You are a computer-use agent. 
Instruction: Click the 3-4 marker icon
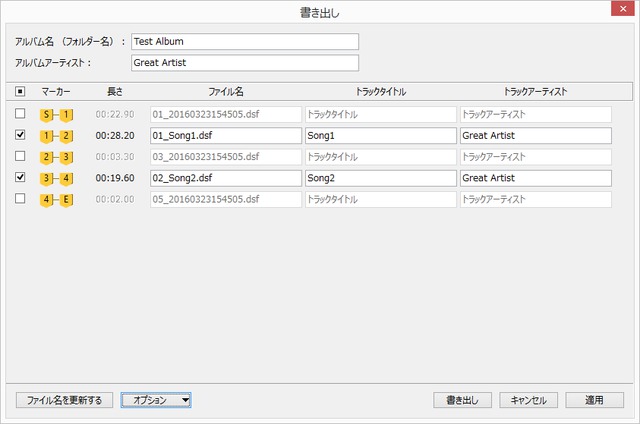56,178
